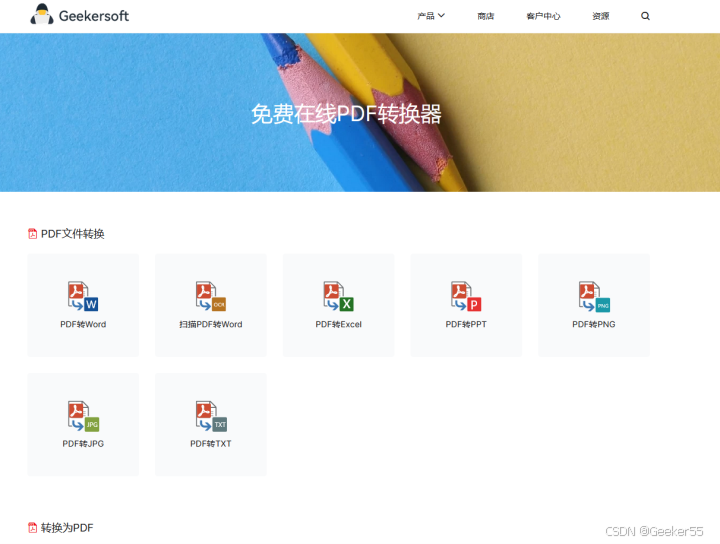
Task: Open the PDF转Excel label link
Action: pos(338,324)
